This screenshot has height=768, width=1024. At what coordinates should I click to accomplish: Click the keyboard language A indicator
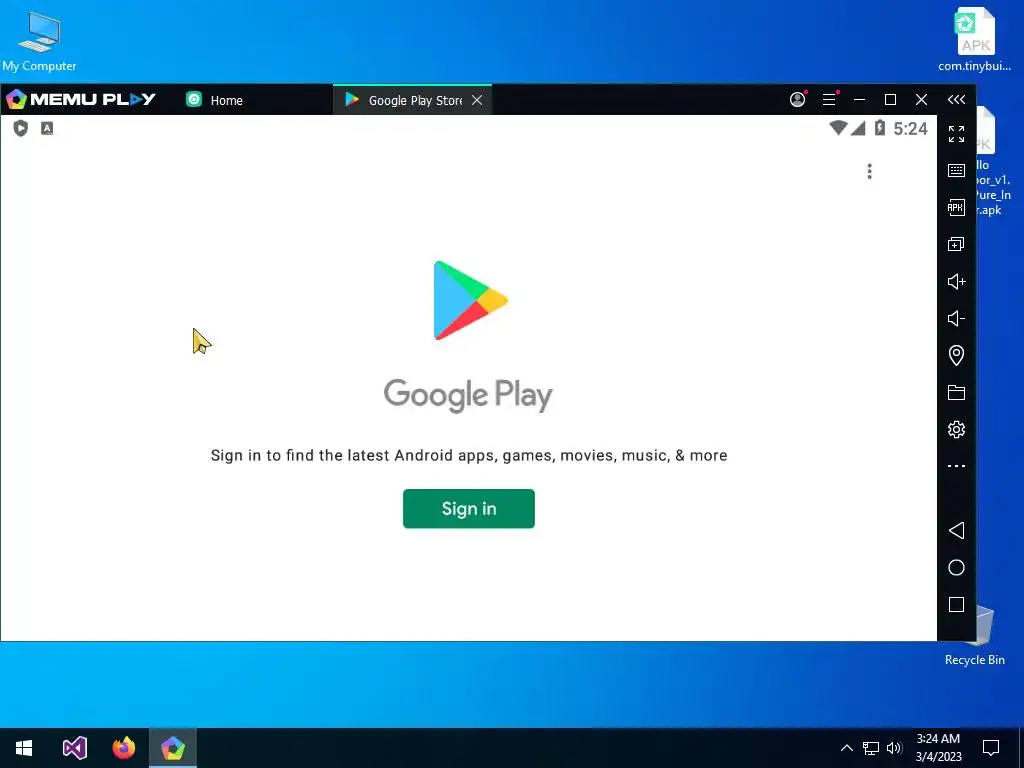(47, 128)
